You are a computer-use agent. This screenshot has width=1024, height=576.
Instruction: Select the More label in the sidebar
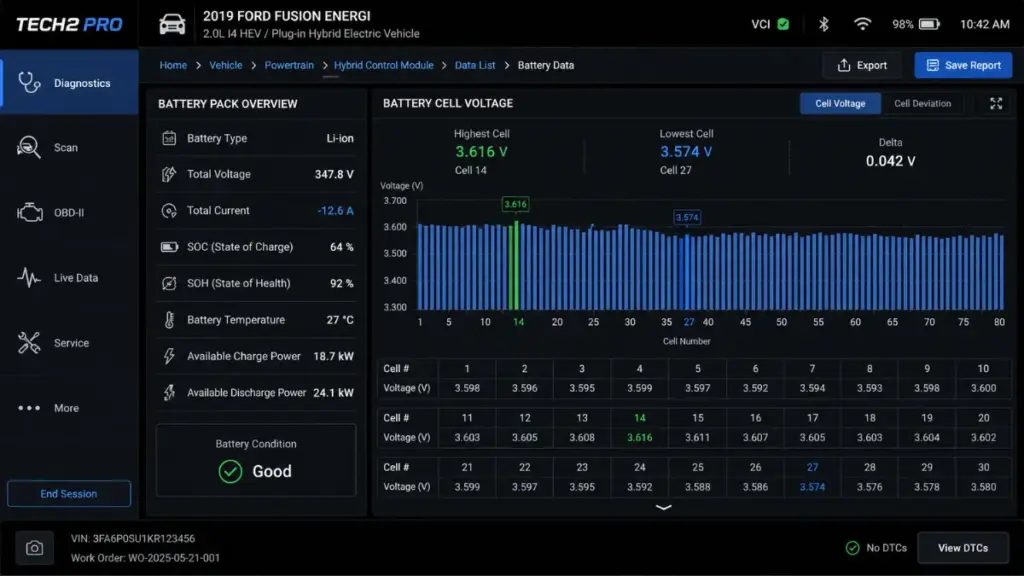tap(67, 408)
